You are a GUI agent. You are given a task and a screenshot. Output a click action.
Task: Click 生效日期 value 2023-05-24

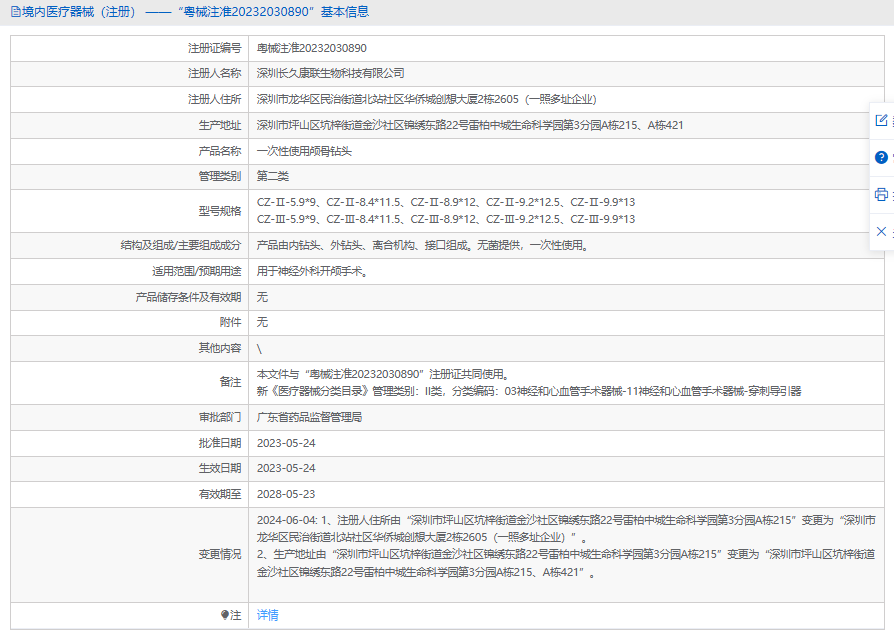point(286,468)
